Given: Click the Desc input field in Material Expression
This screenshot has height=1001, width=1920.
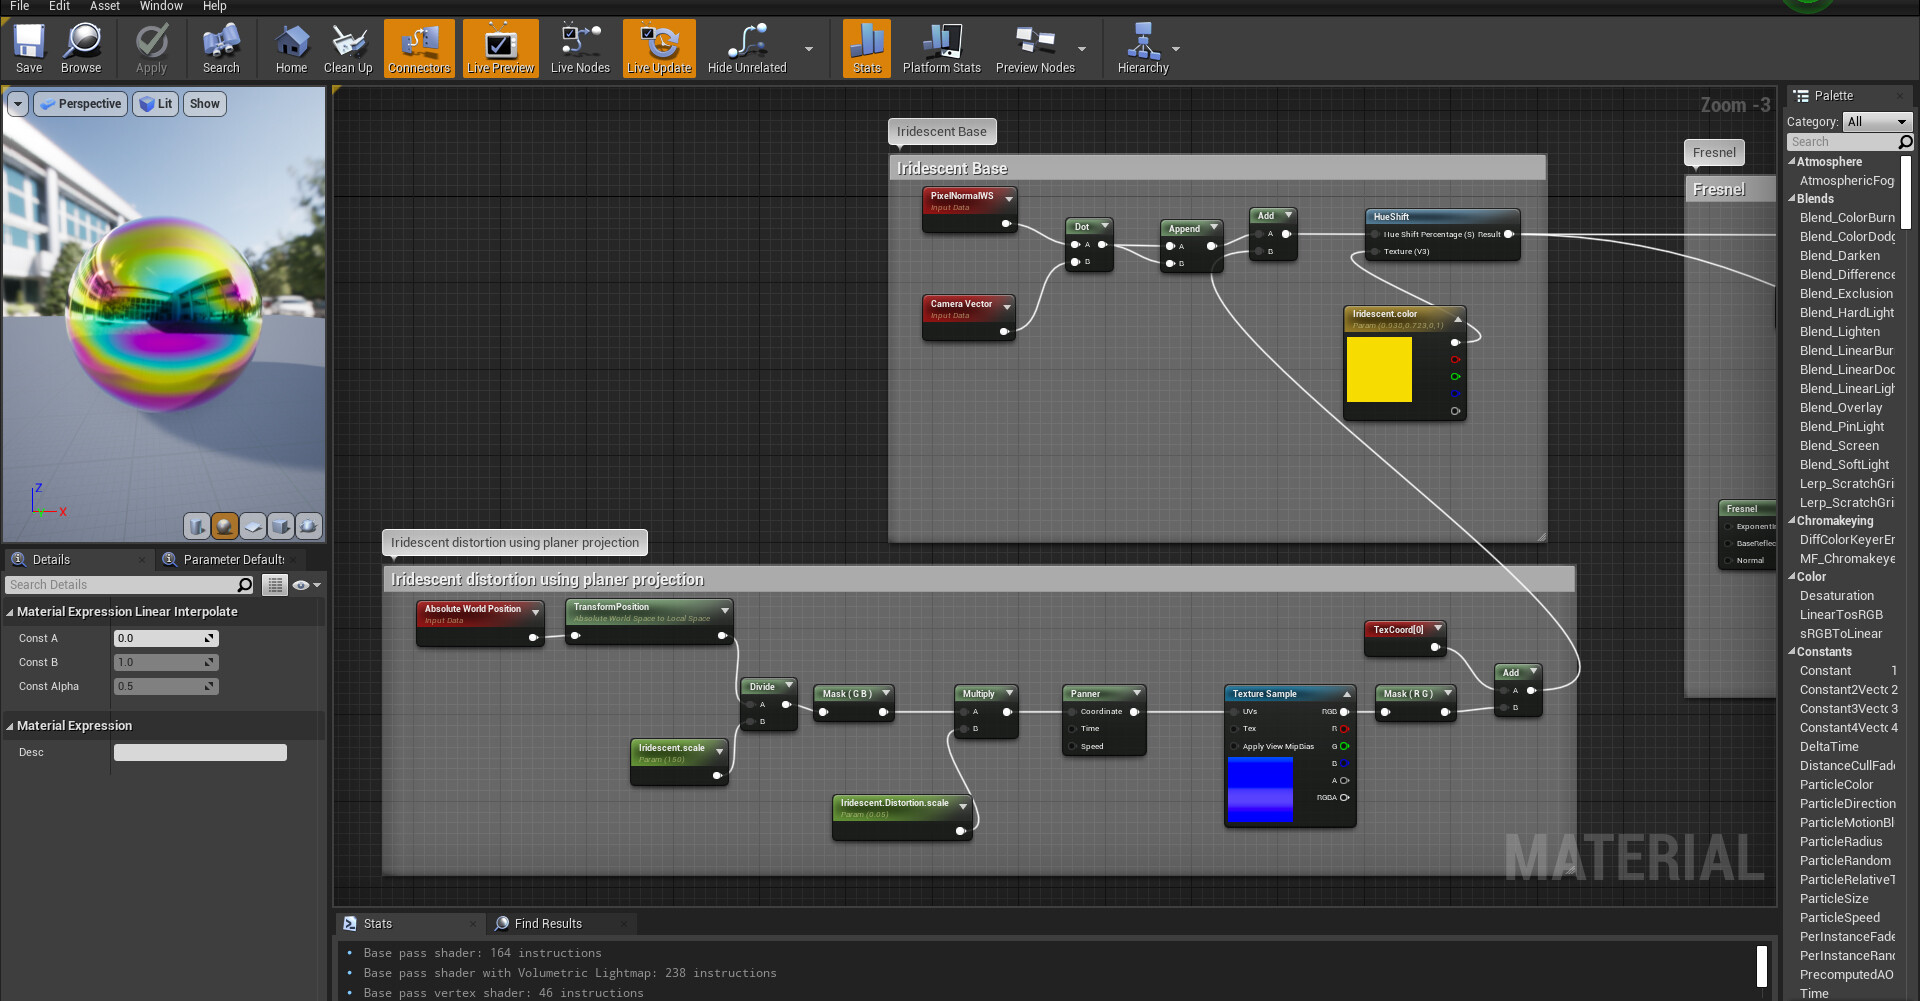Looking at the screenshot, I should tap(200, 752).
